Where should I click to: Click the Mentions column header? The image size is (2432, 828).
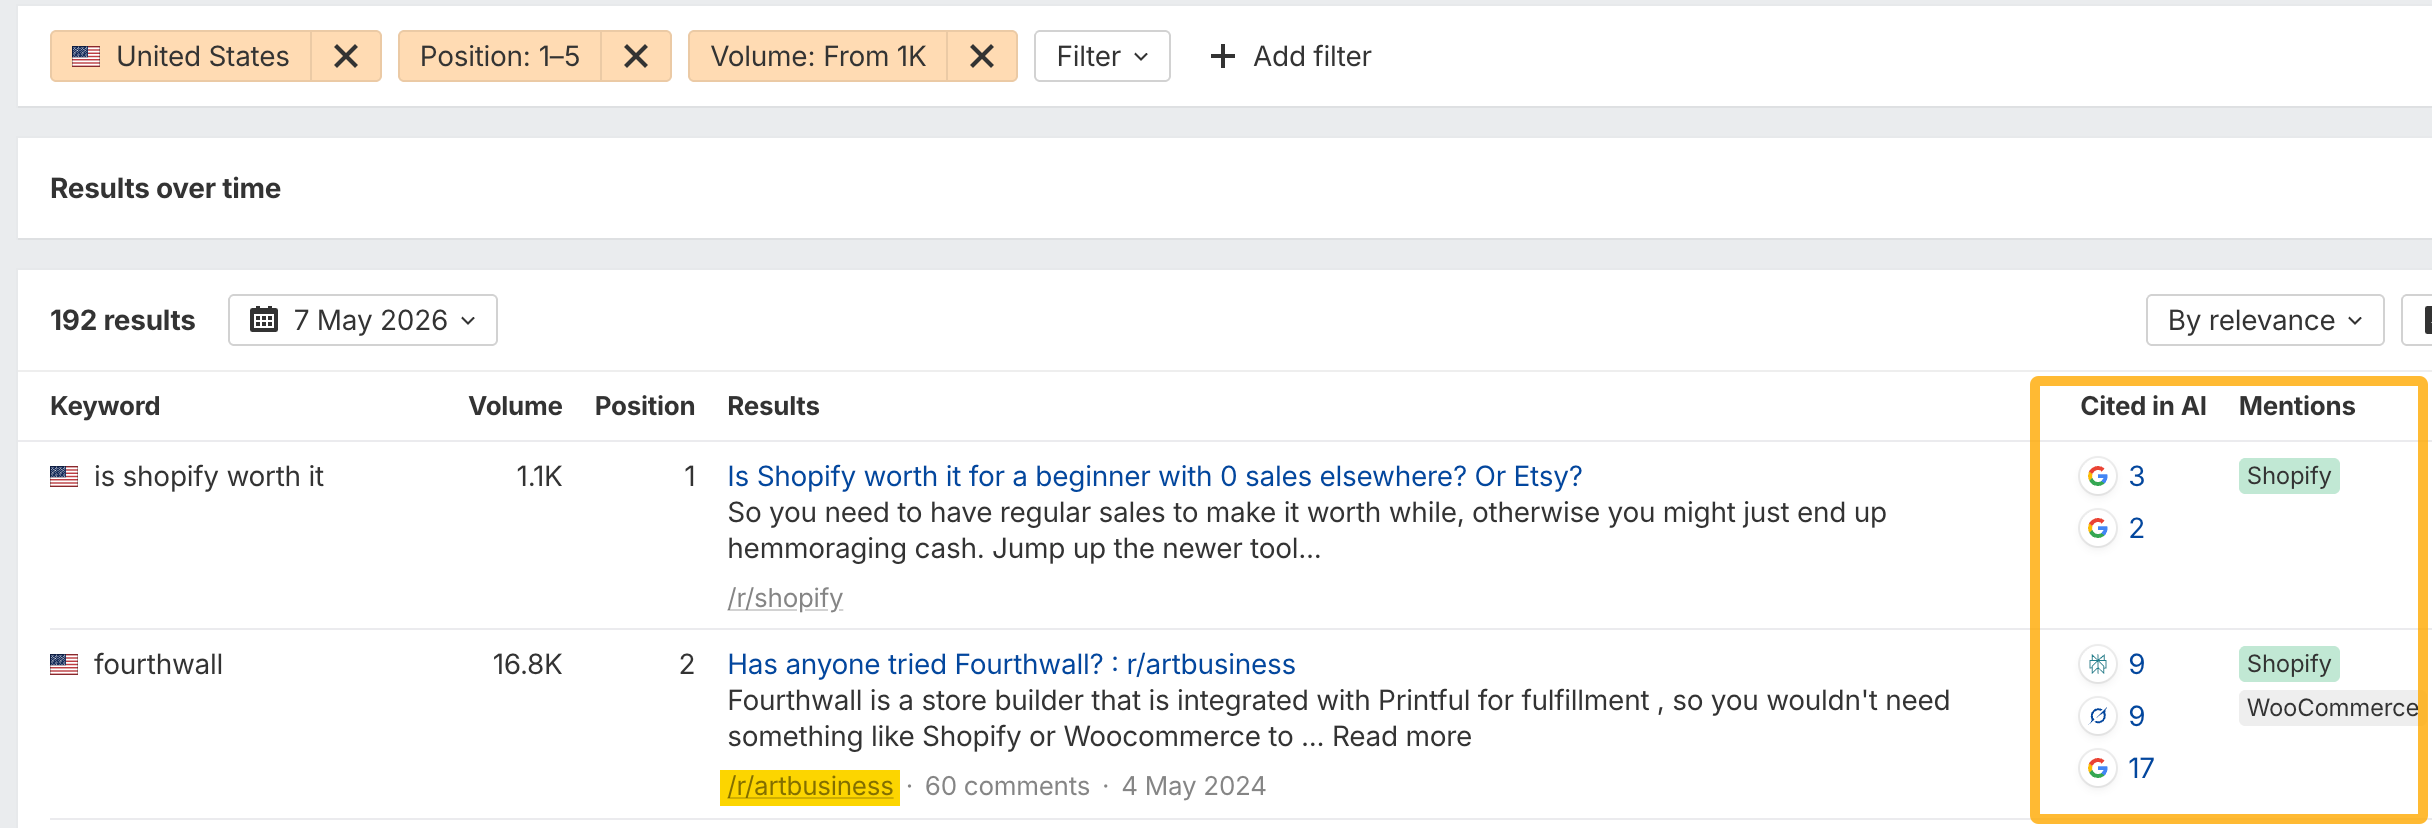tap(2297, 406)
